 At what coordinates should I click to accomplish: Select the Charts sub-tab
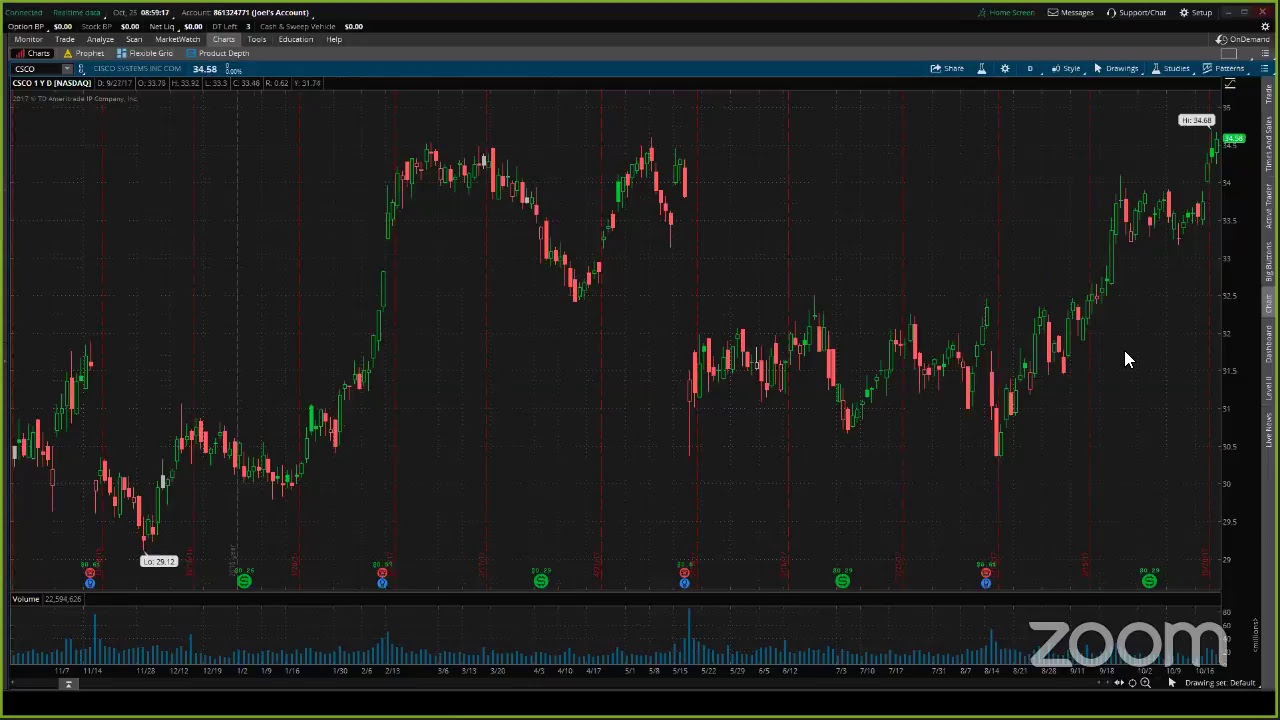32,53
